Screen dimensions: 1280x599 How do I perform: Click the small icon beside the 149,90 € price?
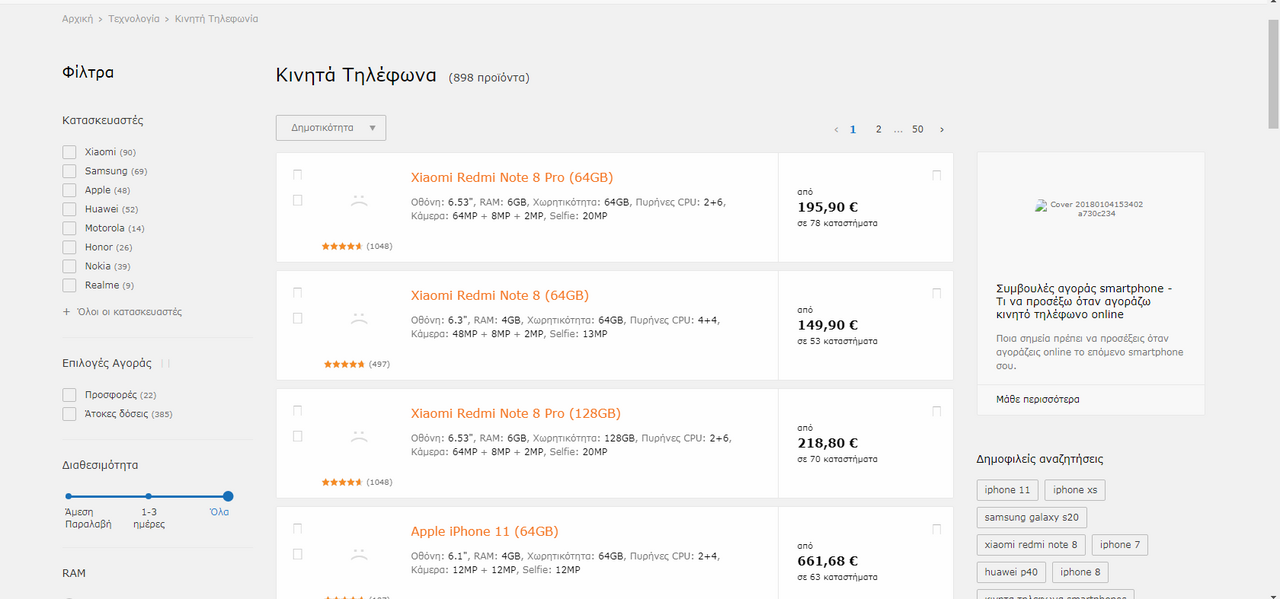click(x=936, y=294)
